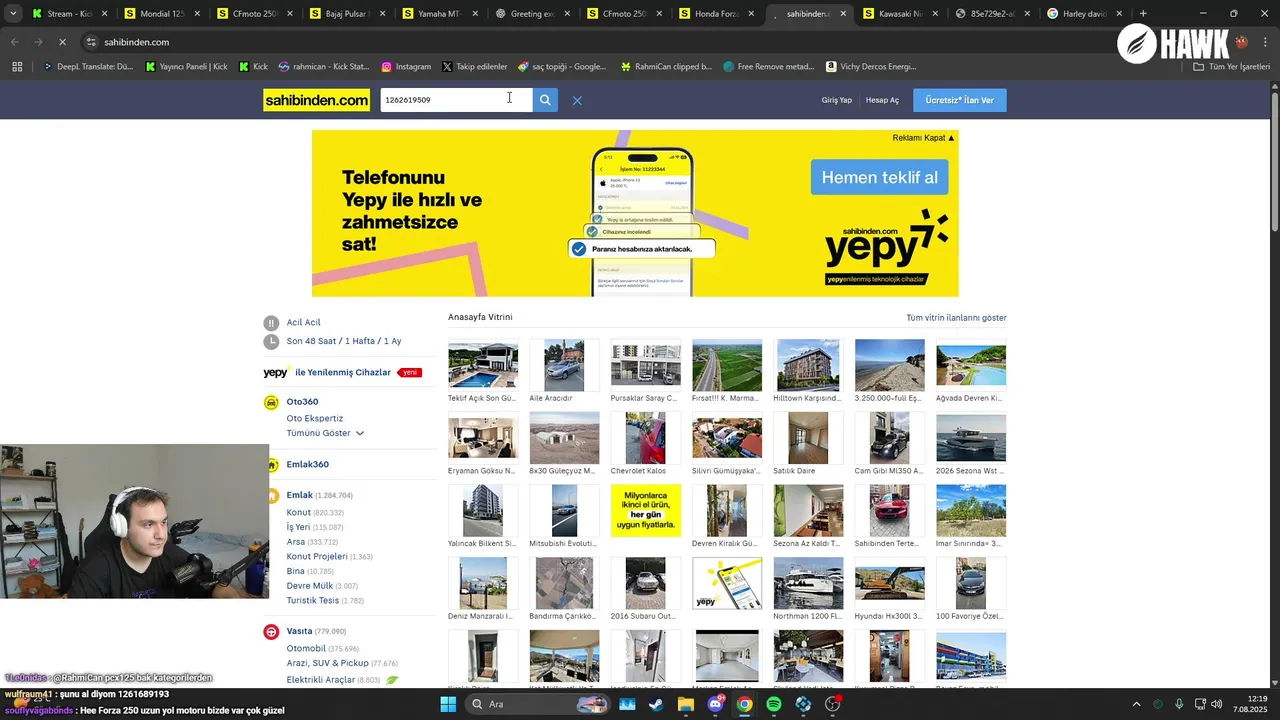The width and height of the screenshot is (1280, 720).
Task: Click the Acil Acil exclamation icon
Action: pos(271,323)
